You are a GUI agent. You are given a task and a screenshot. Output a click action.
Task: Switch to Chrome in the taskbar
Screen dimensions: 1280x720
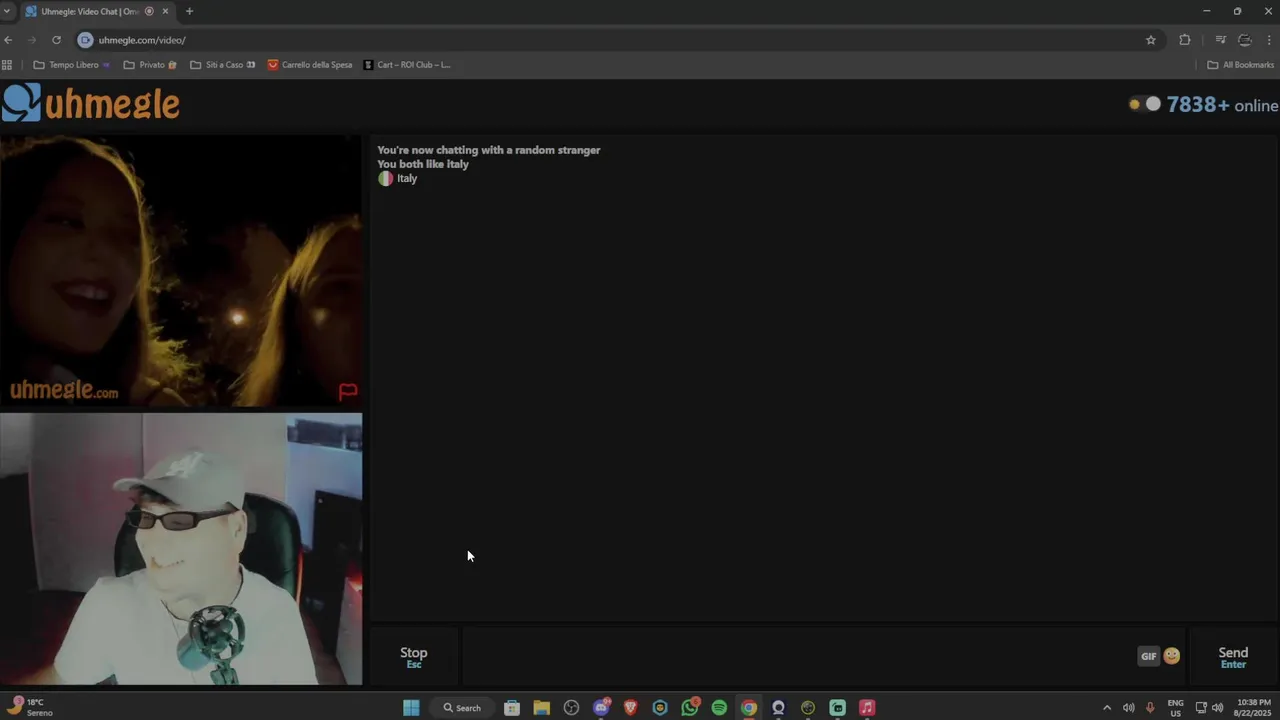click(x=749, y=708)
